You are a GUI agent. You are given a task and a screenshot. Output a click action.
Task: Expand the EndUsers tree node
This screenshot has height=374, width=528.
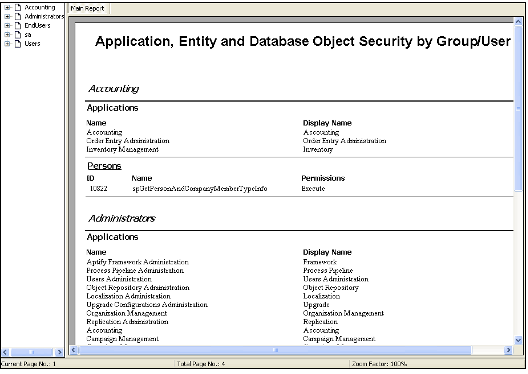pos(7,26)
